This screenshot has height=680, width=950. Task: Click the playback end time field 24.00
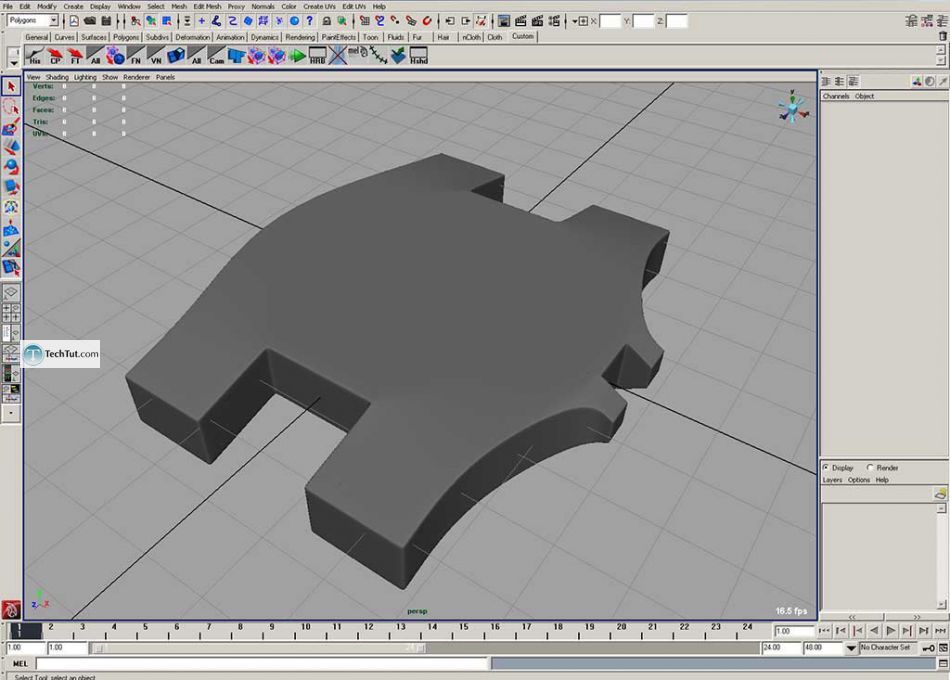point(782,647)
